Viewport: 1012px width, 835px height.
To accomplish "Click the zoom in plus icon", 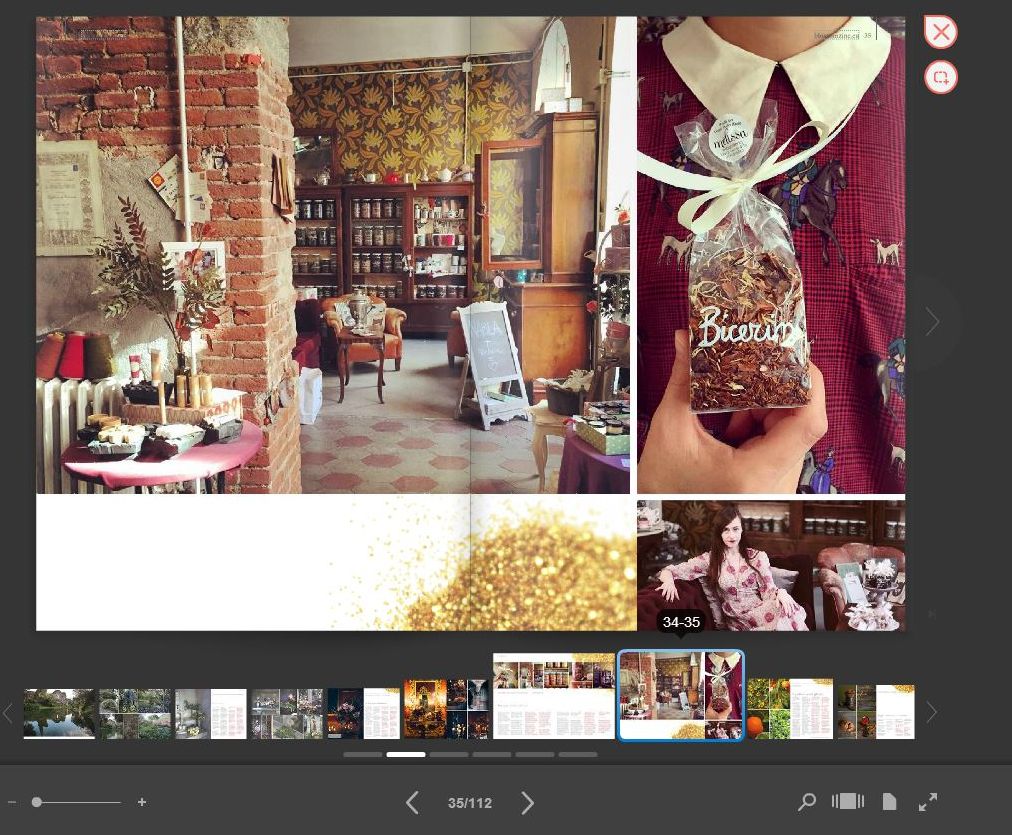I will click(142, 802).
